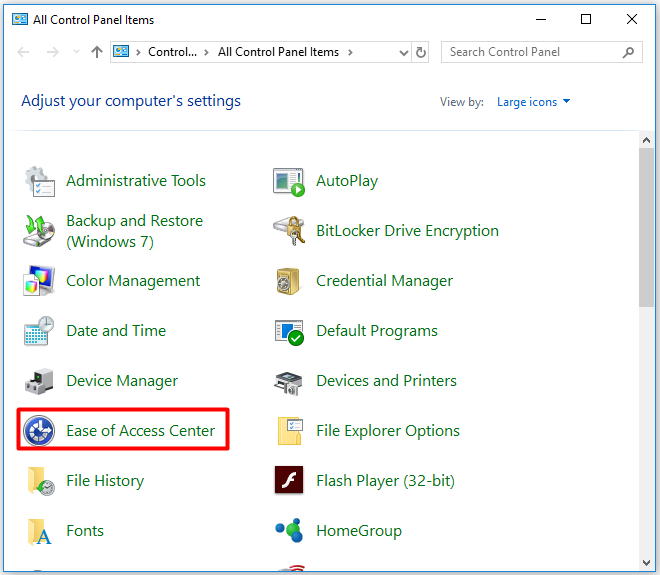
Task: Open the Large icons view dropdown
Action: point(533,102)
